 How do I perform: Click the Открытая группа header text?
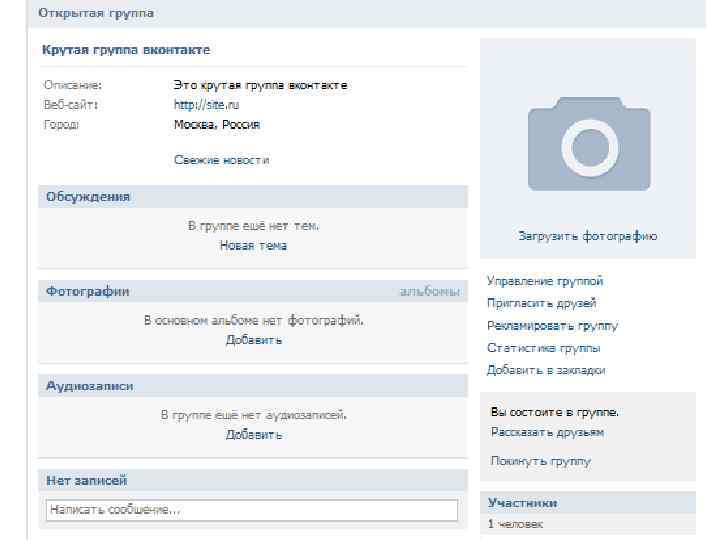tap(96, 13)
